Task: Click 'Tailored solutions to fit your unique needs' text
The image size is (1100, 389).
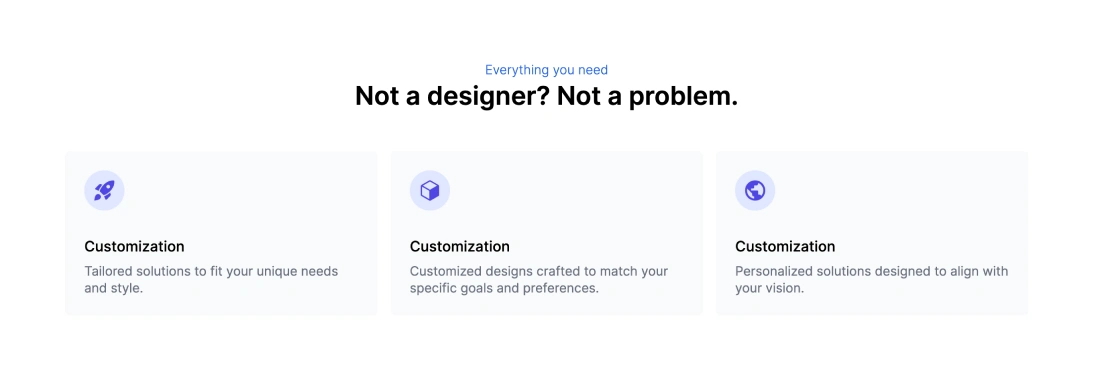Action: (211, 271)
